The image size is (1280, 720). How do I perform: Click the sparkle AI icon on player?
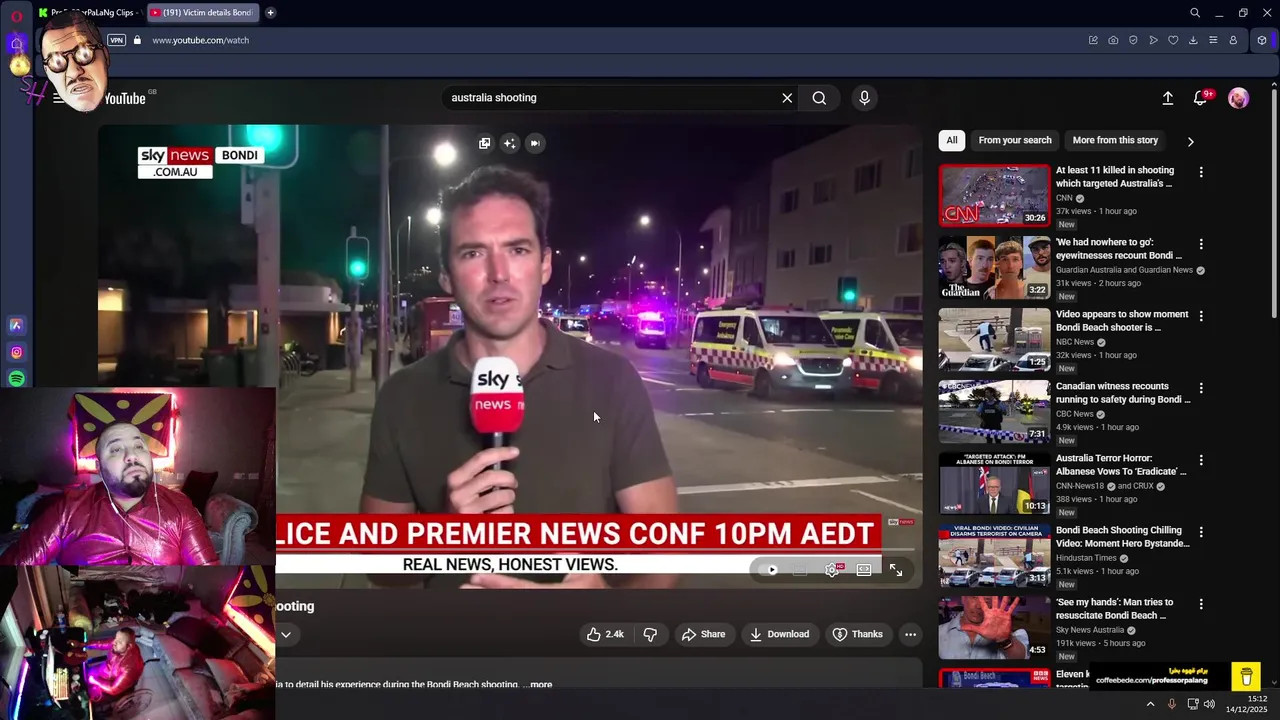click(x=510, y=143)
